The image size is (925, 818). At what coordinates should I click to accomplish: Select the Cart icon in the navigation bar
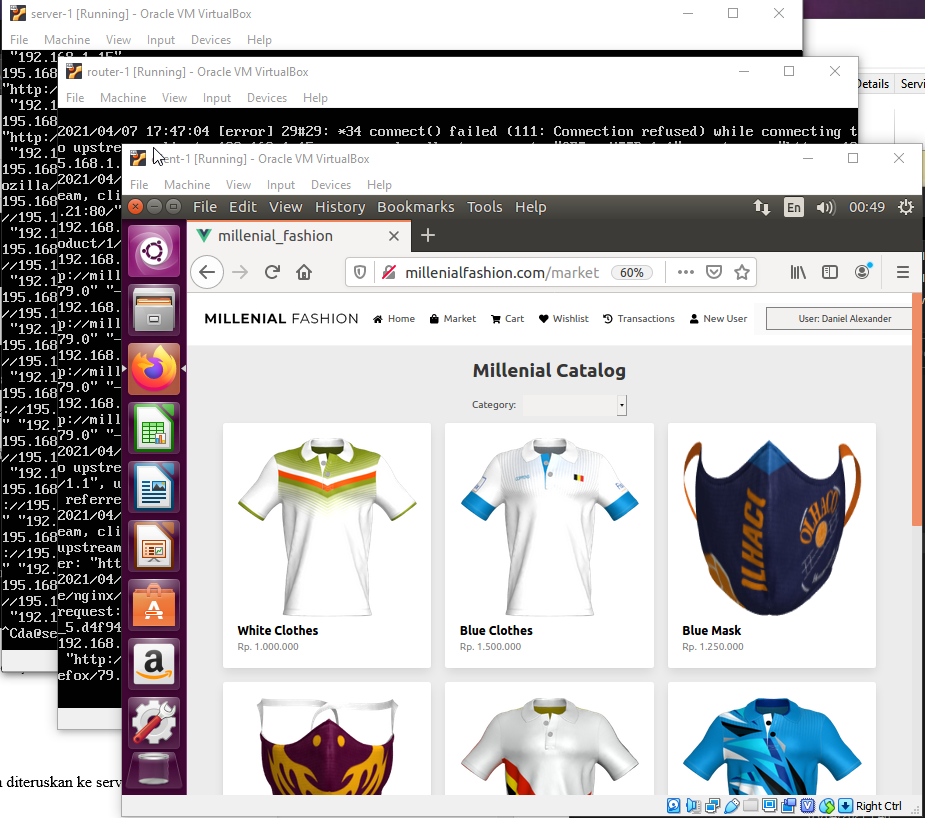[x=506, y=318]
